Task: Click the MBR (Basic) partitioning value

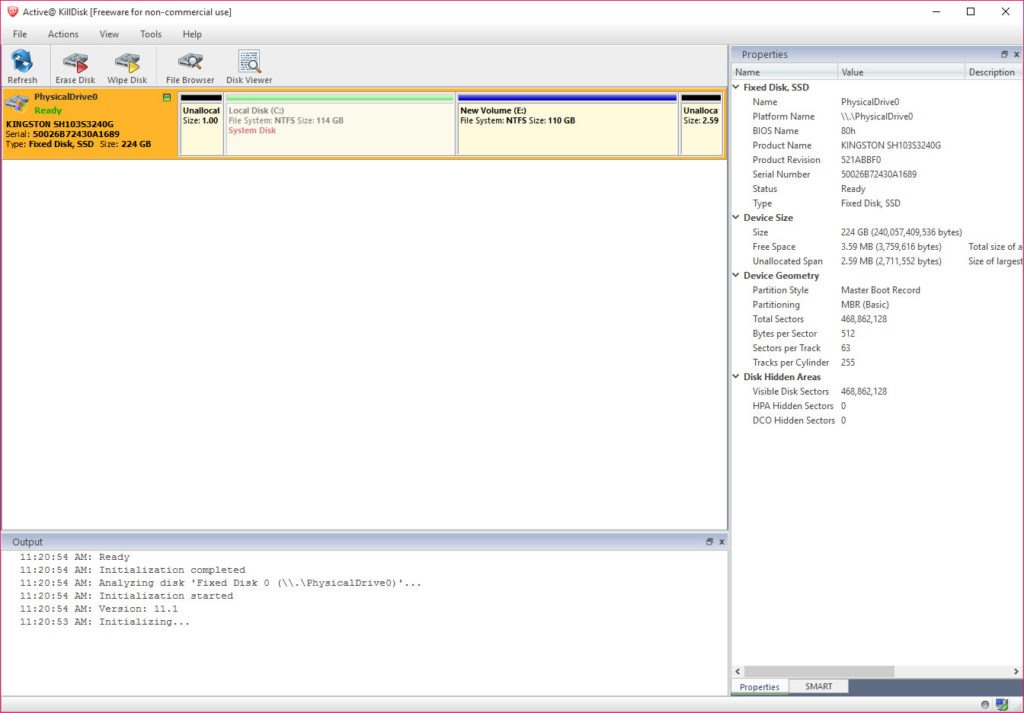Action: tap(865, 304)
